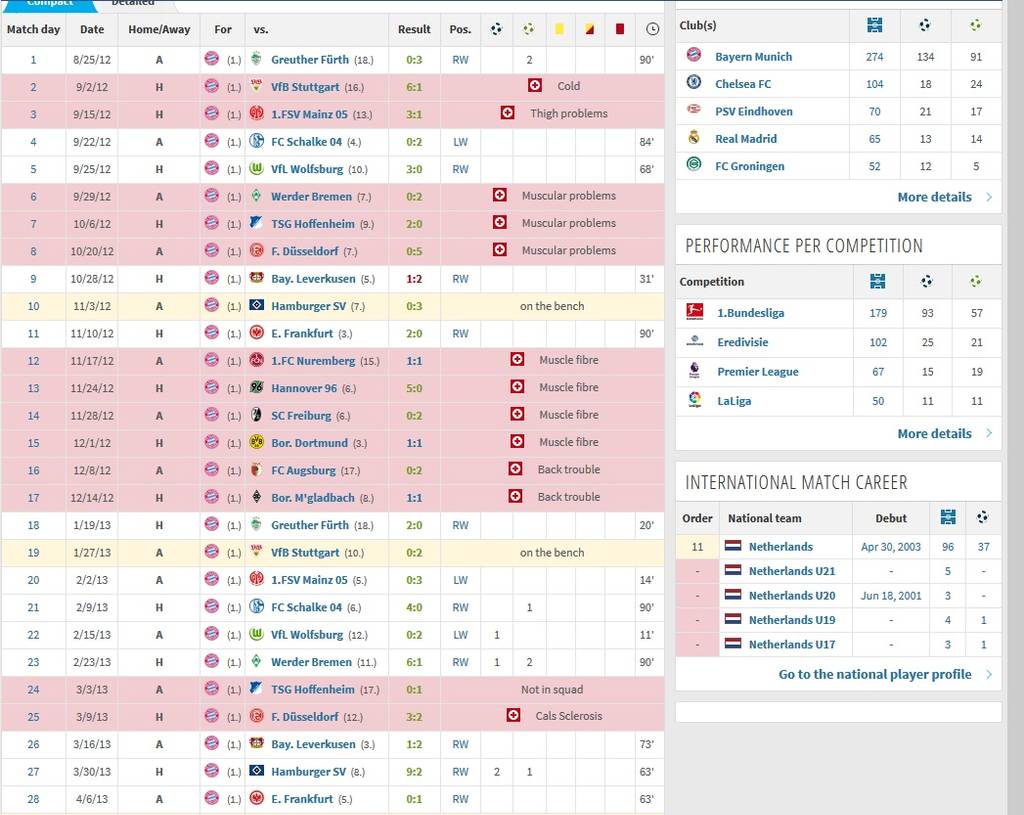Open the 1.FC Nuremberg opponent link

point(313,361)
